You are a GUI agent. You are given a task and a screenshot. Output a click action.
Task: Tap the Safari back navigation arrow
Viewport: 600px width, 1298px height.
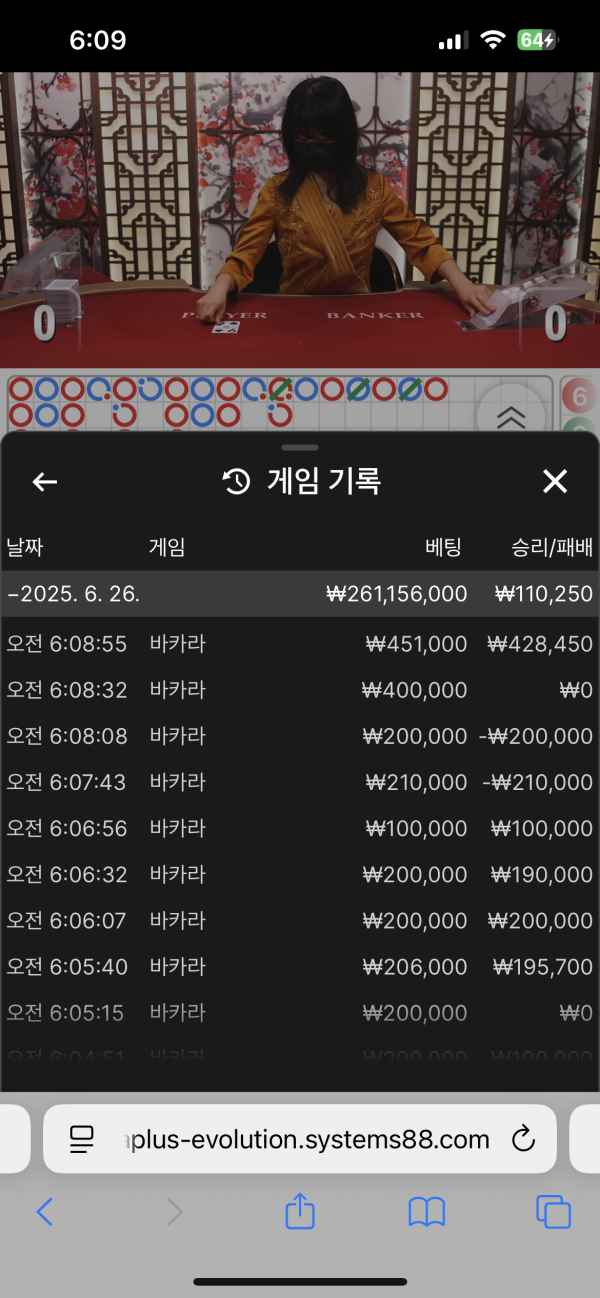tap(45, 1213)
